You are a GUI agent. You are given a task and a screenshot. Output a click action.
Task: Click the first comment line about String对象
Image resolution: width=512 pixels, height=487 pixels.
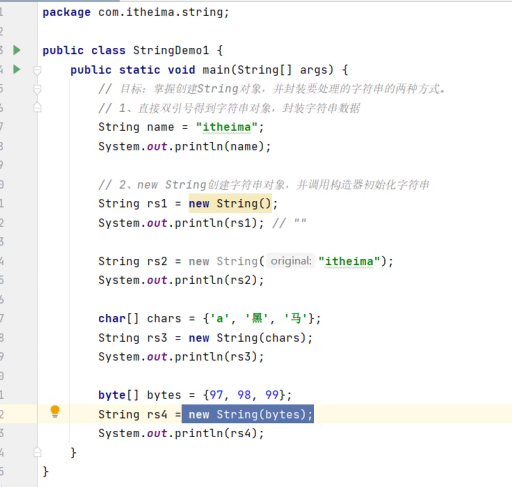coord(271,89)
